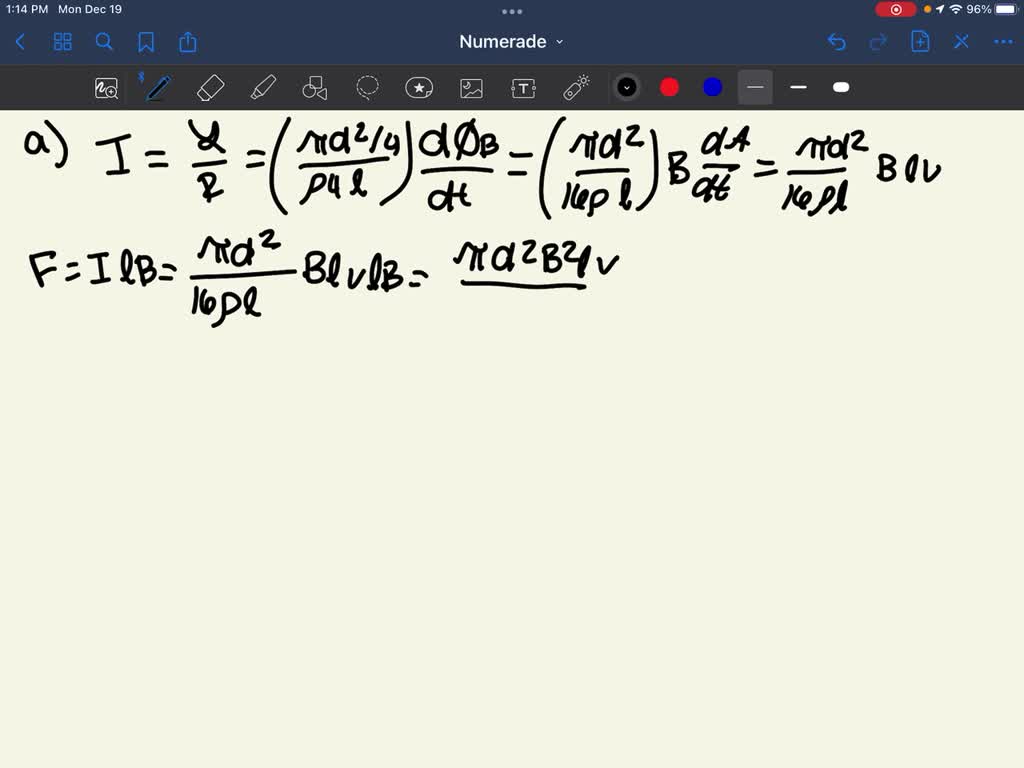This screenshot has width=1024, height=768.
Task: Open the more options menu
Action: tap(1003, 42)
